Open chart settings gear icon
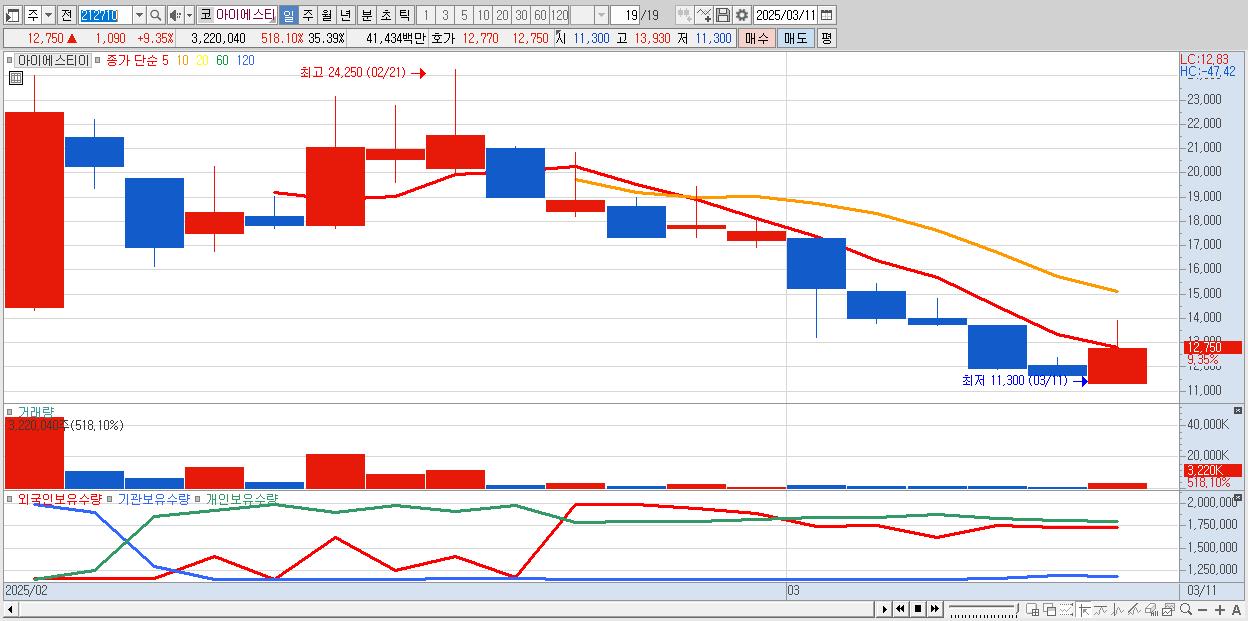The image size is (1248, 621). (742, 15)
